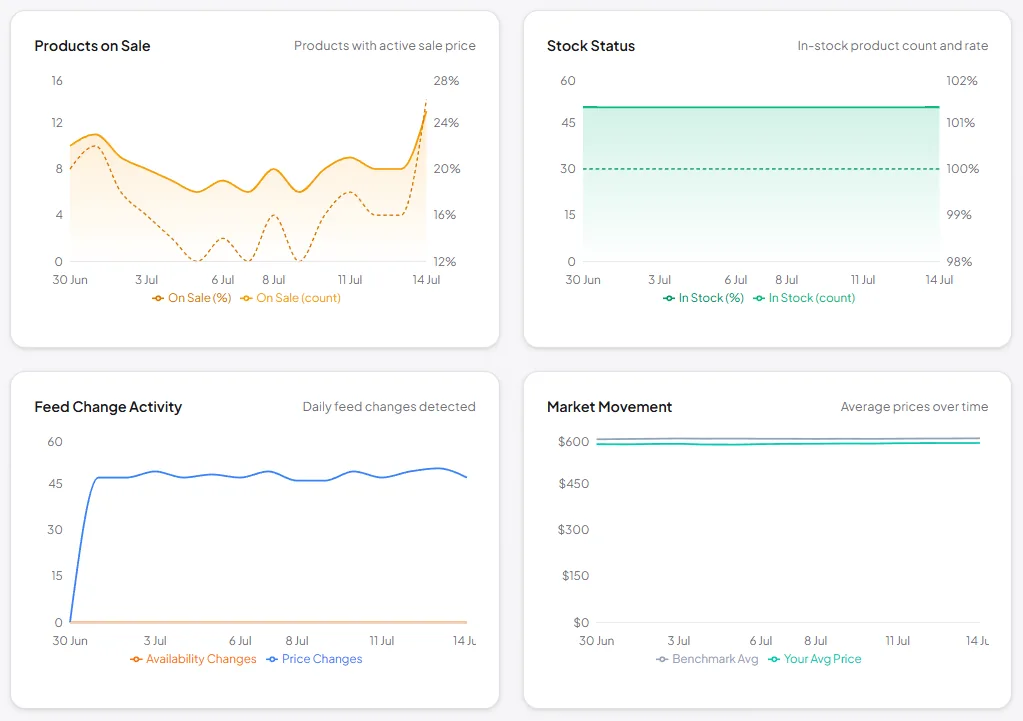Click the 3 Jul date label in Feed Change Activity
This screenshot has height=721, width=1023.
tap(155, 641)
